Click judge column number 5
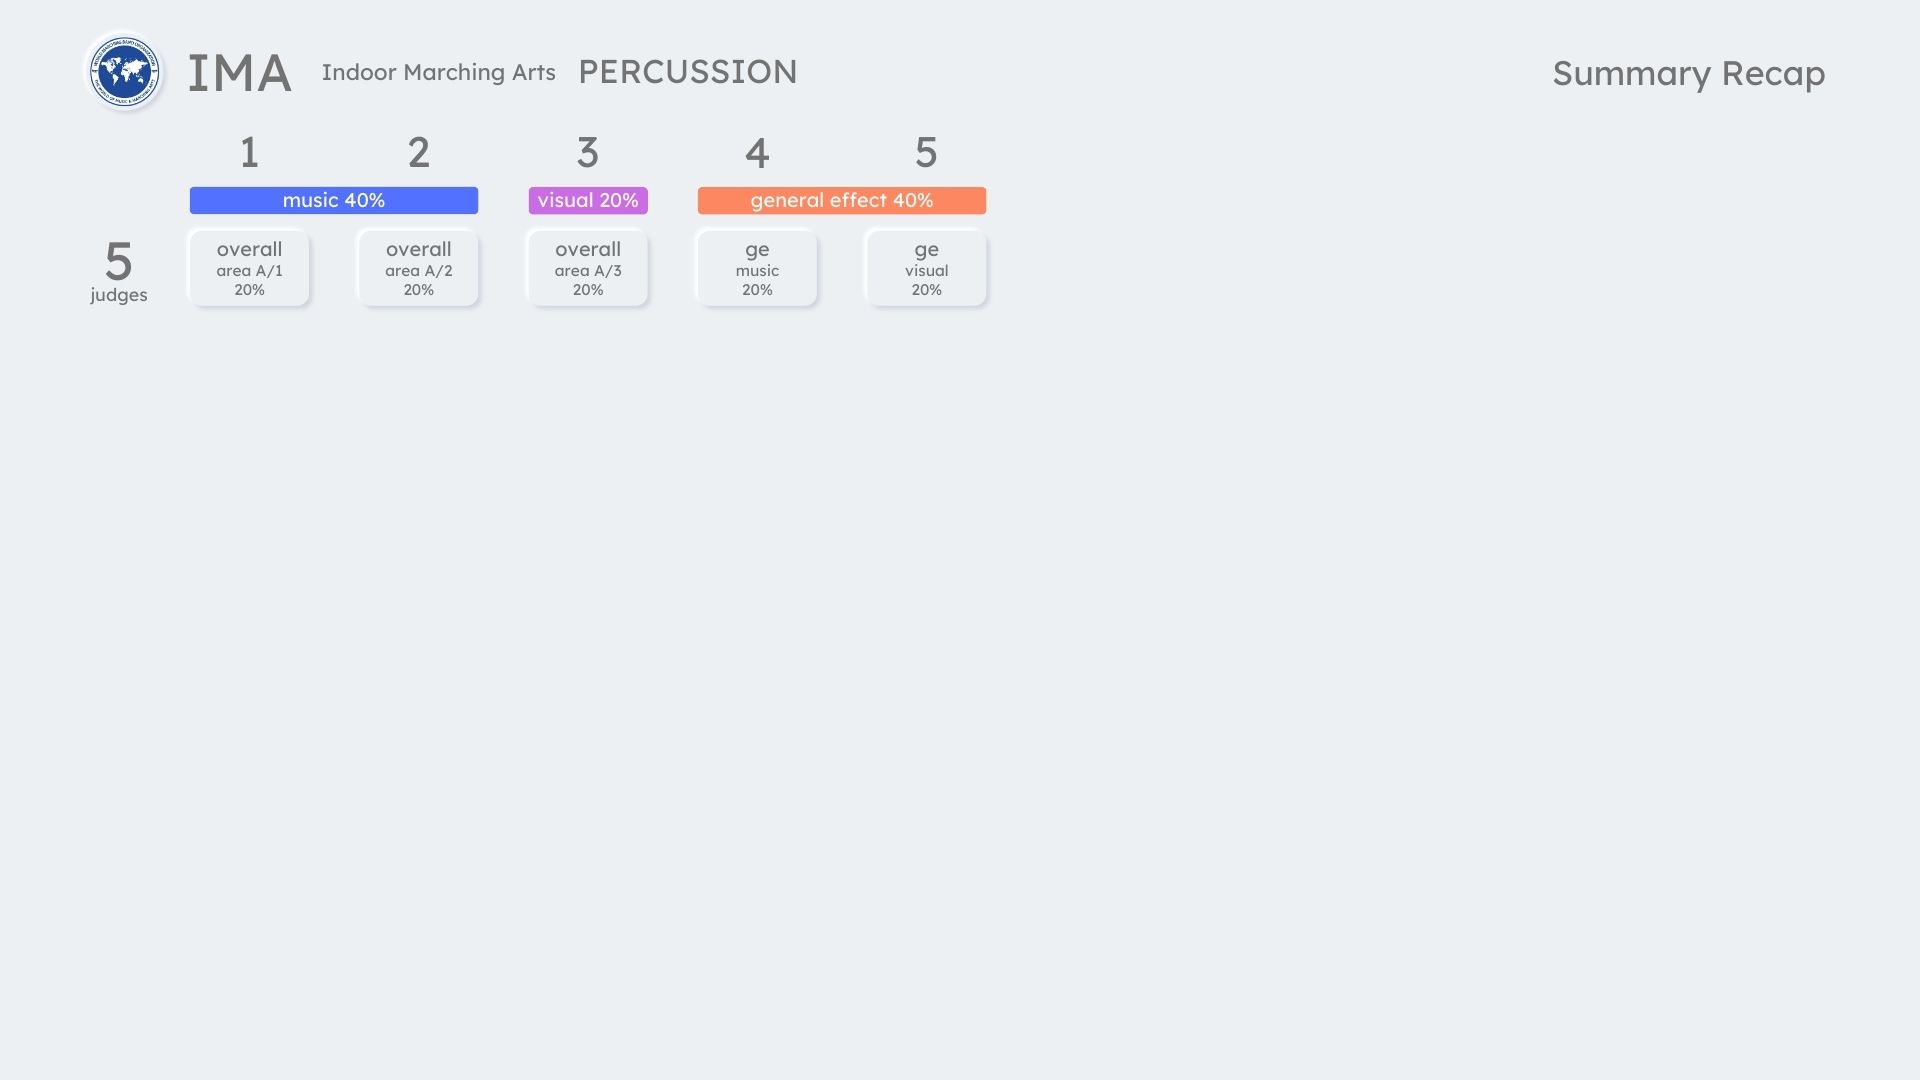 (x=926, y=153)
